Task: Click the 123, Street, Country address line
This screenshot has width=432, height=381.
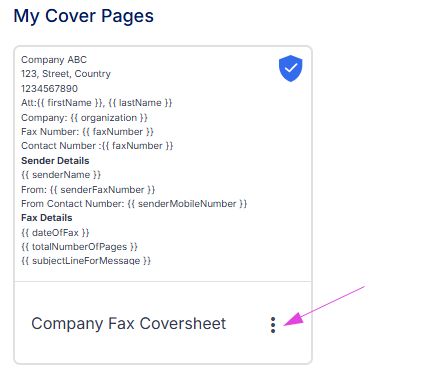Action: (66, 74)
